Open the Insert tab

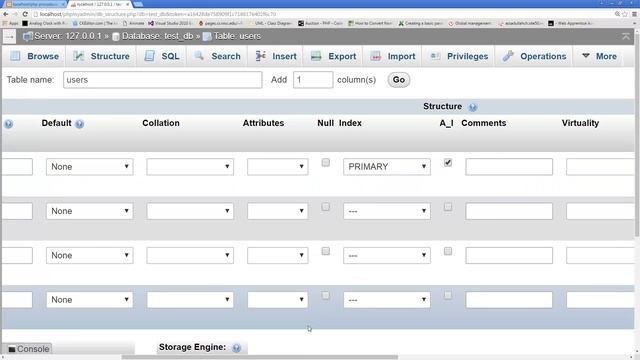(x=276, y=56)
